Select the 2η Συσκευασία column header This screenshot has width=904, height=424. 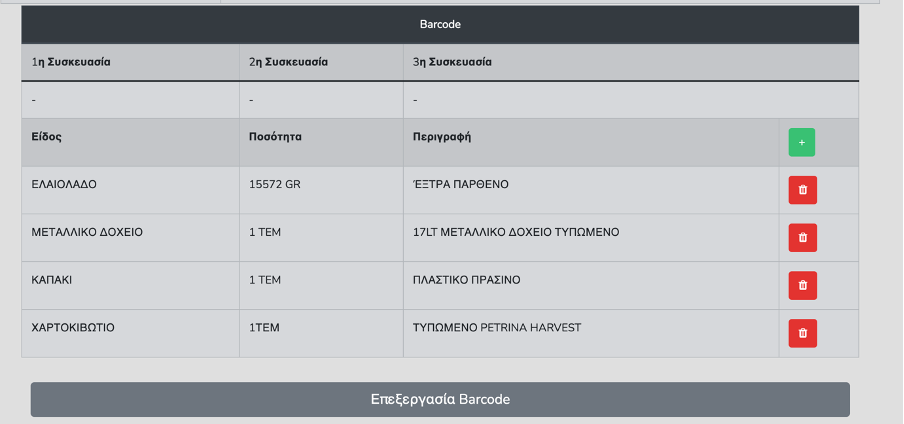(x=321, y=62)
